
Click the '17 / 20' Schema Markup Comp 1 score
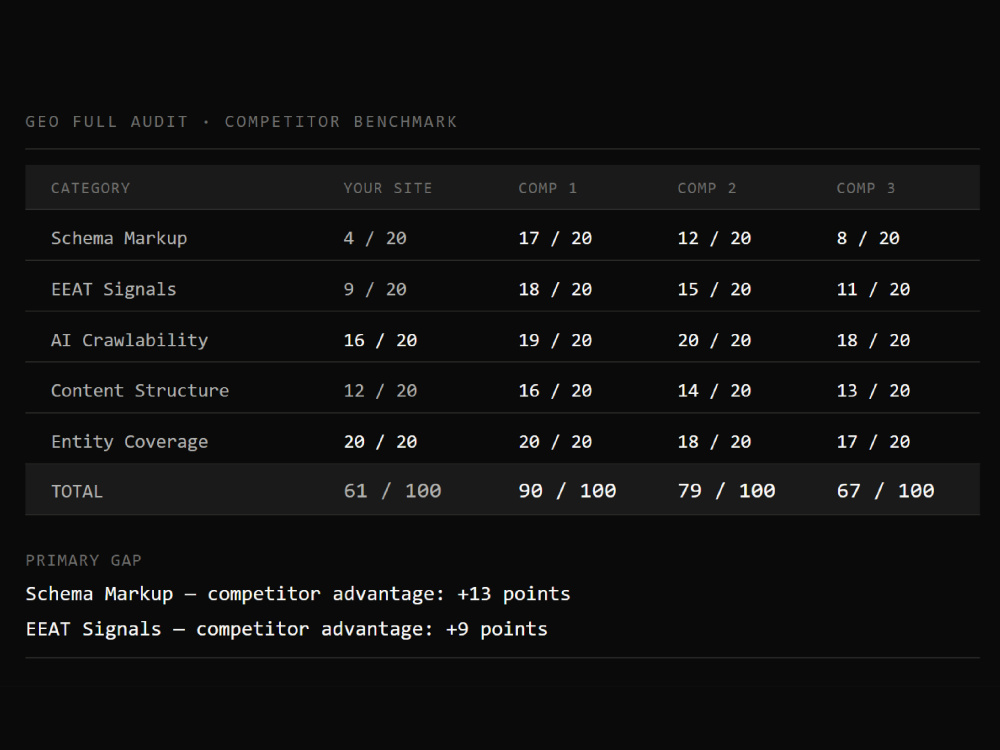coord(555,239)
